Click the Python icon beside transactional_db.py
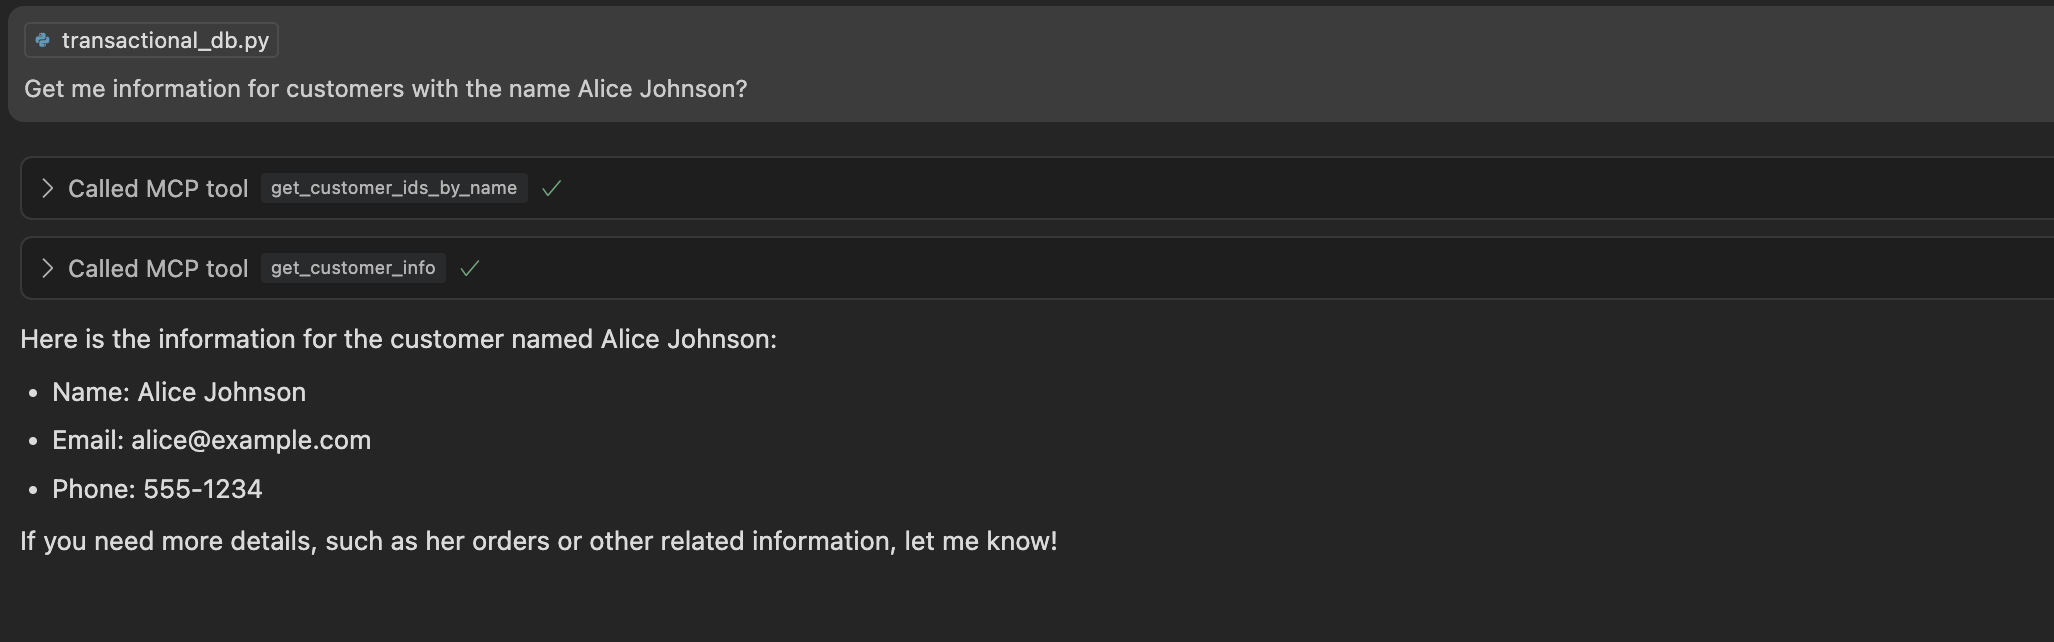2054x642 pixels. point(42,40)
